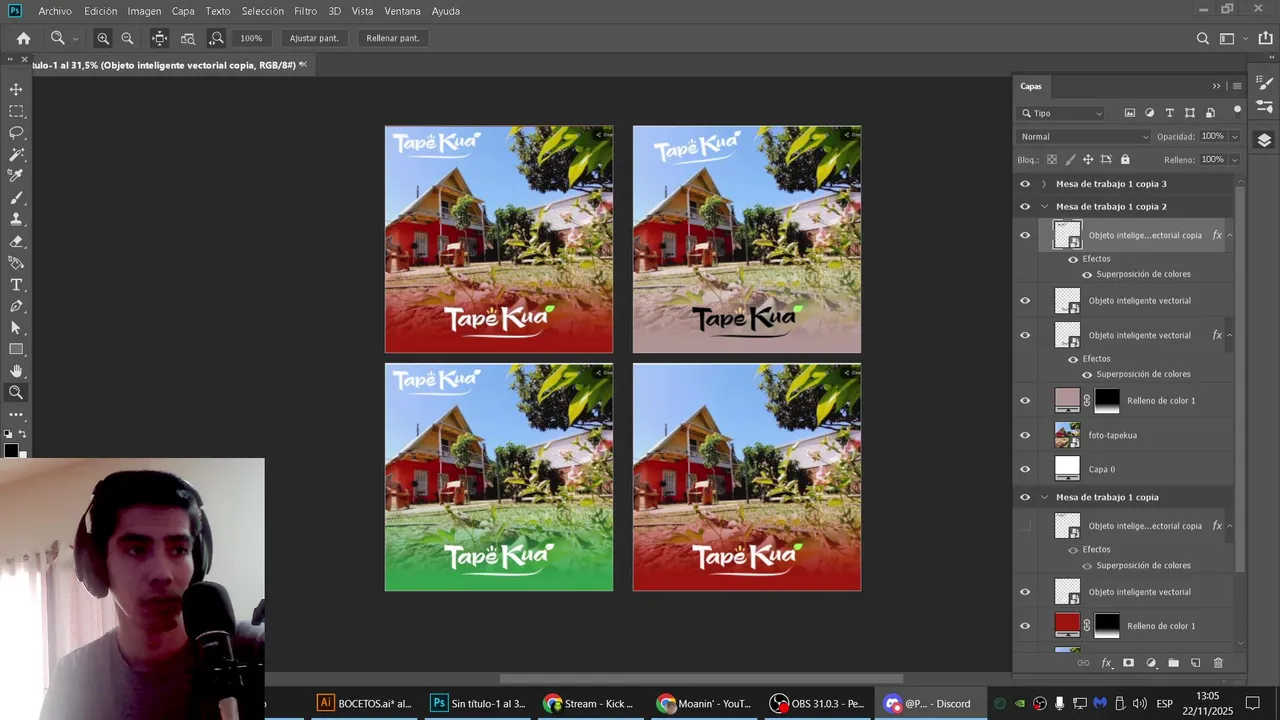Image resolution: width=1280 pixels, height=720 pixels.
Task: Hide the Capa 0 layer
Action: point(1024,469)
